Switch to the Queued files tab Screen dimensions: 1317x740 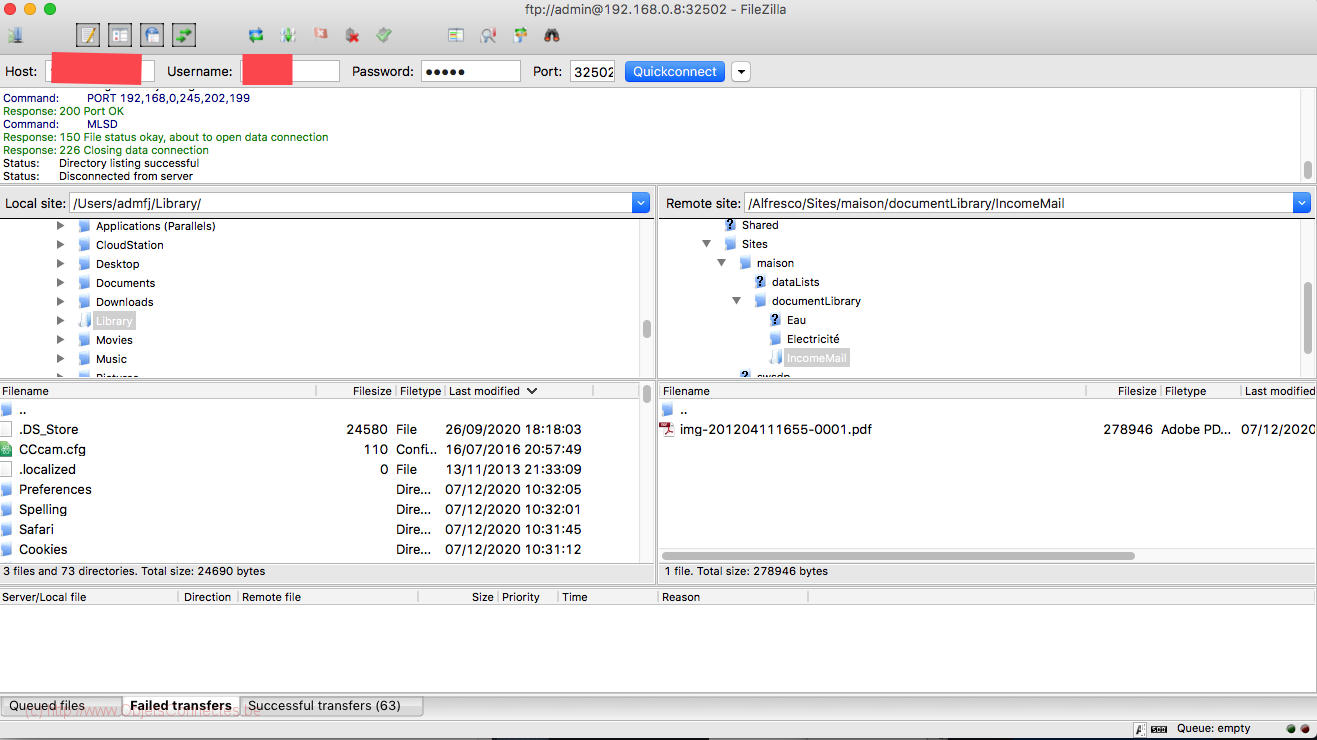[61, 706]
